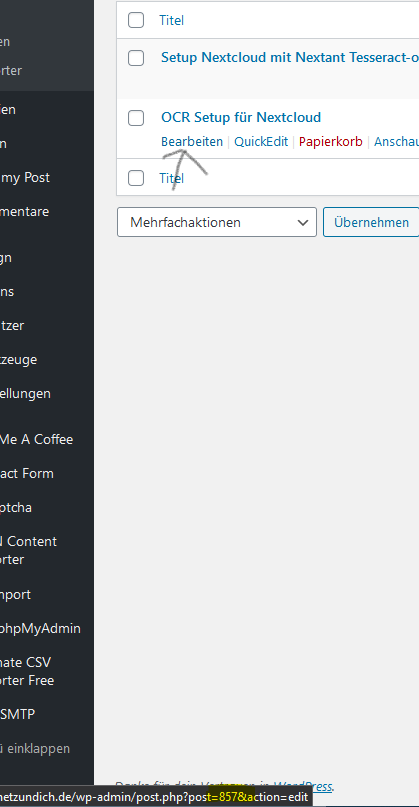Tick the checkbox beside top Titel header
This screenshot has height=807, width=419.
point(136,21)
